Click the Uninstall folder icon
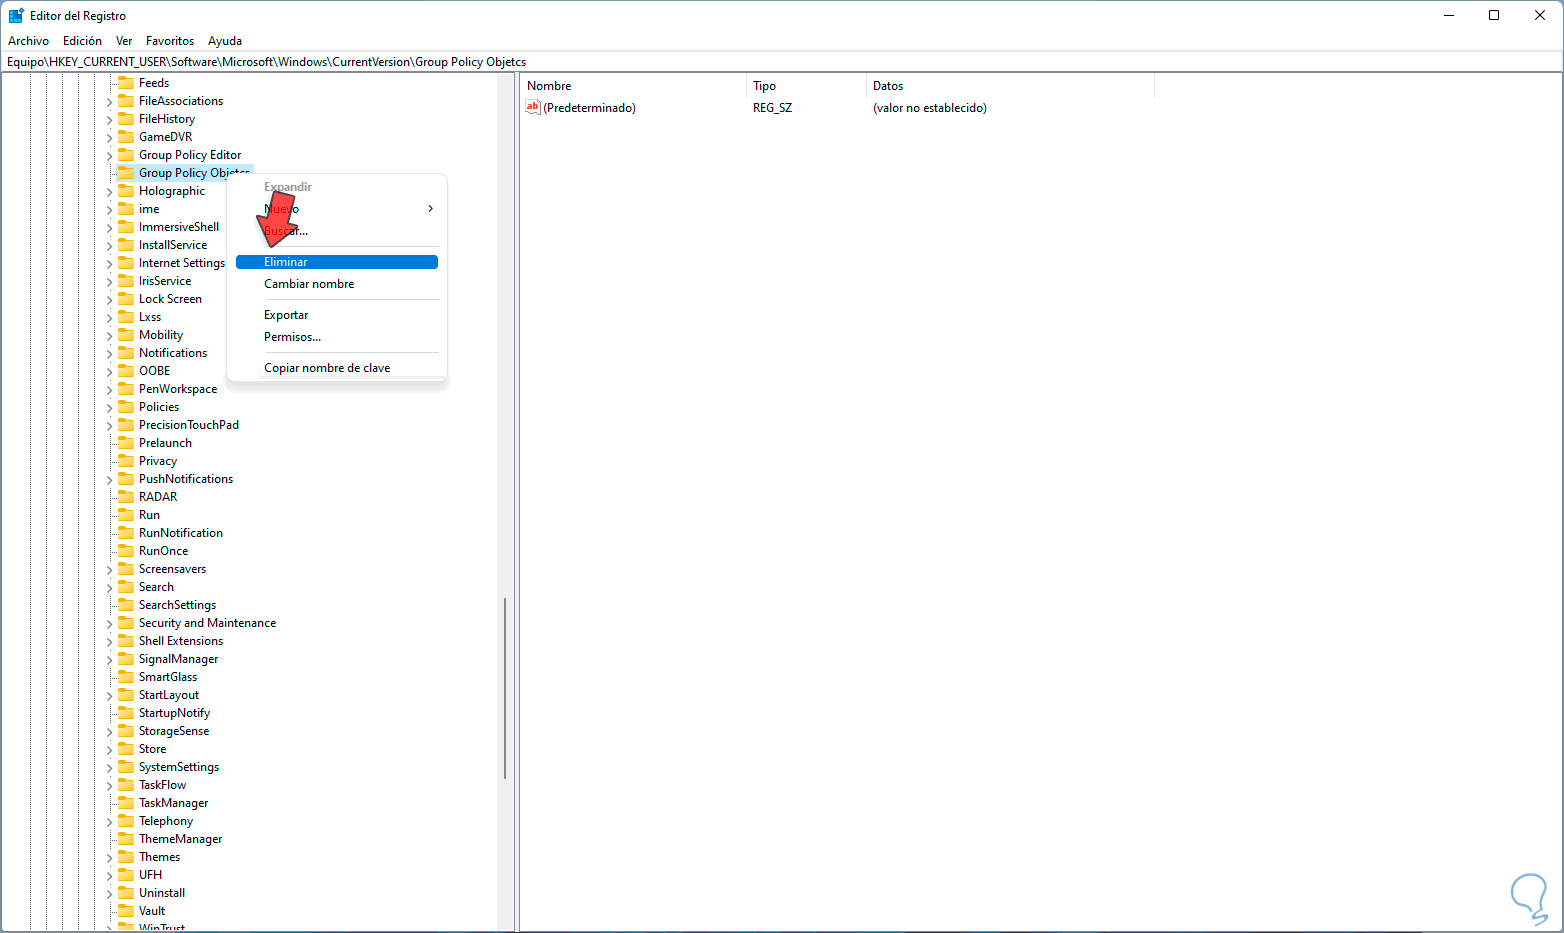 pyautogui.click(x=126, y=893)
